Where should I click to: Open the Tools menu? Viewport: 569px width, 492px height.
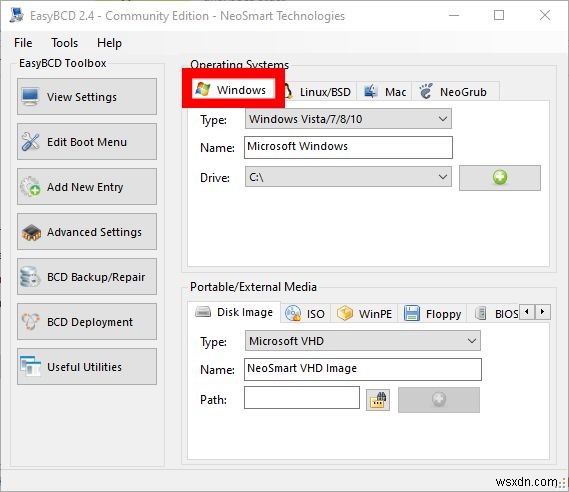pyautogui.click(x=64, y=43)
